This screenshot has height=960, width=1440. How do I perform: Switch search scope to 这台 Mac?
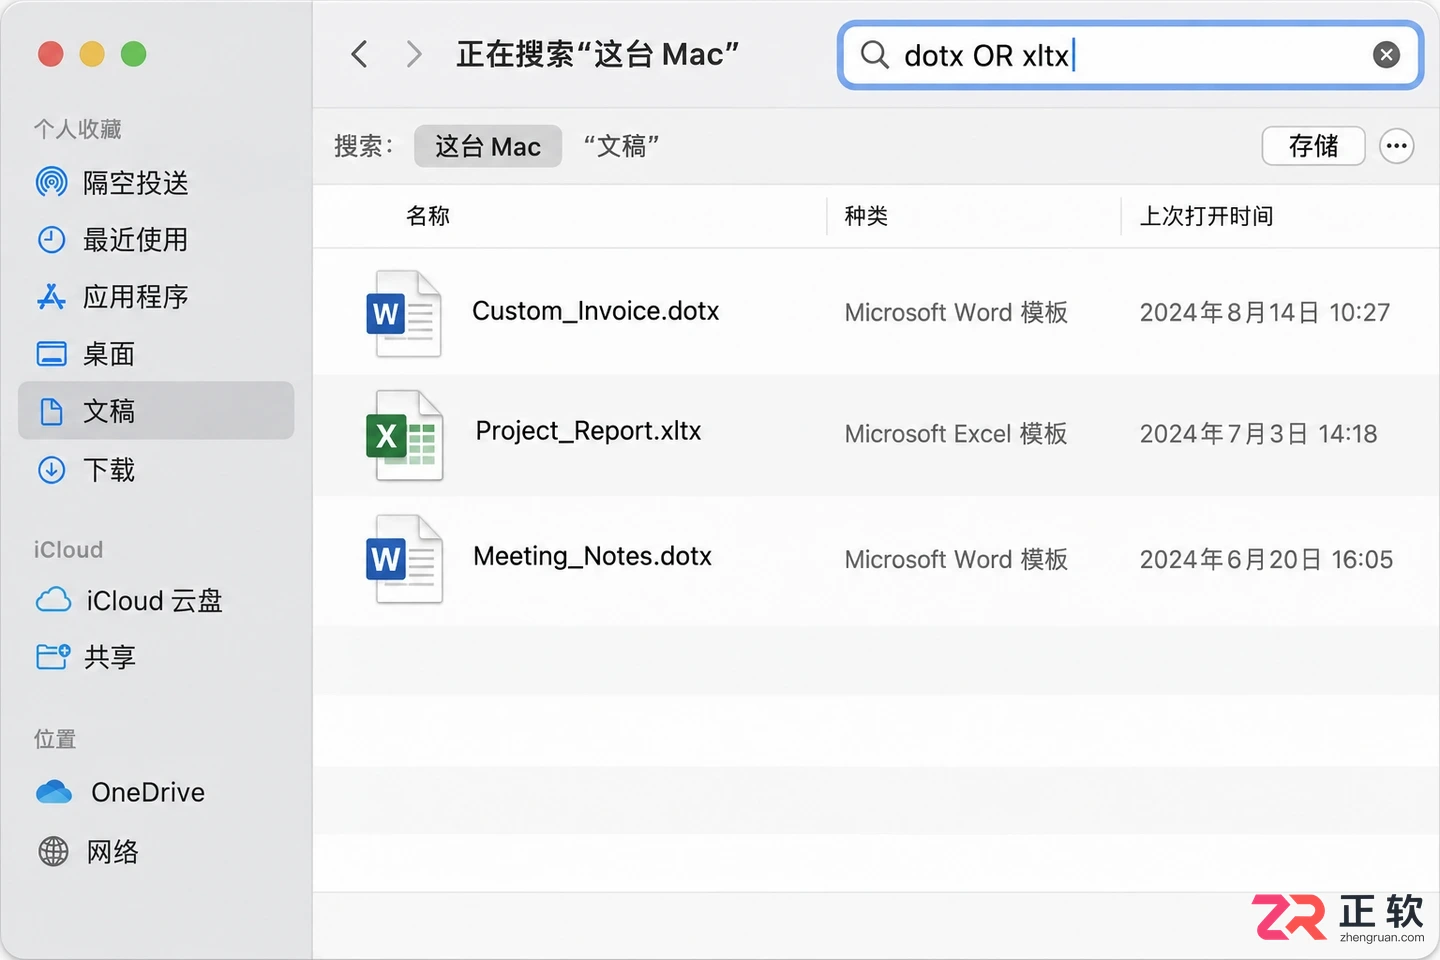click(x=488, y=147)
